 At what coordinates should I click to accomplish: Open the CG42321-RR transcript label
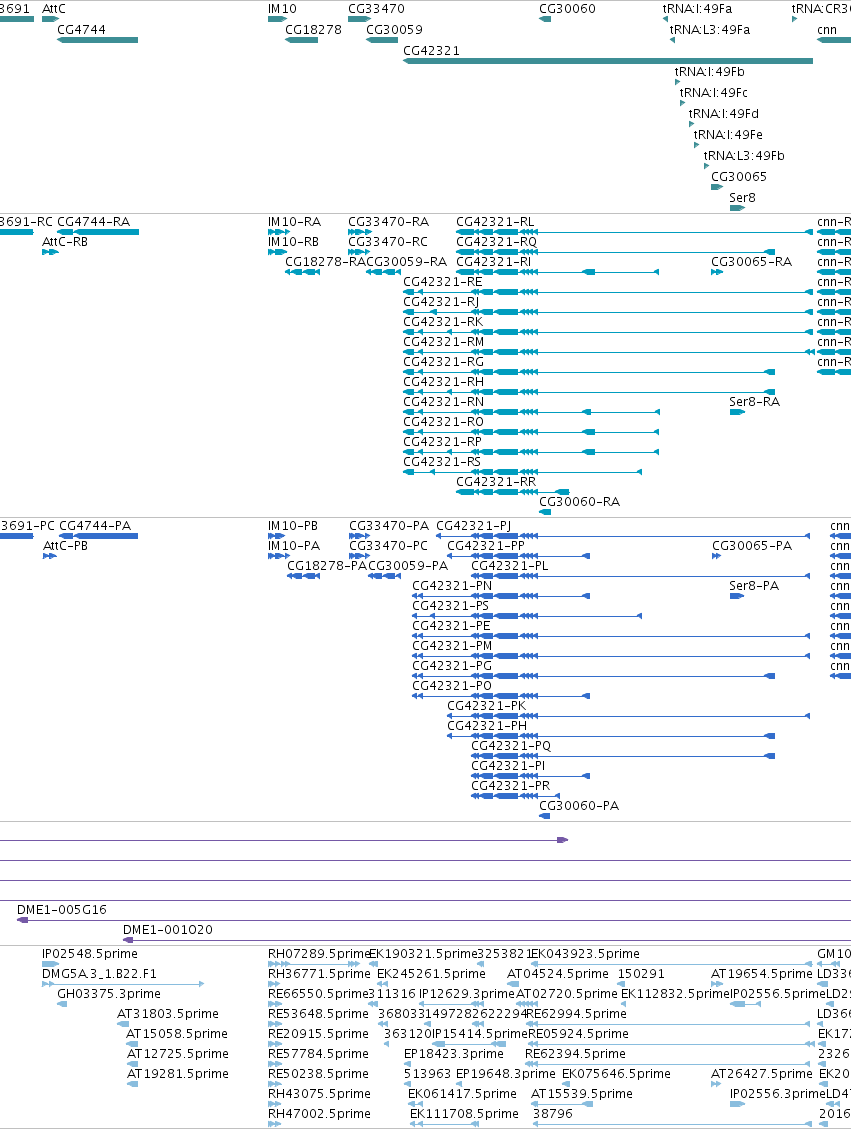[x=496, y=482]
